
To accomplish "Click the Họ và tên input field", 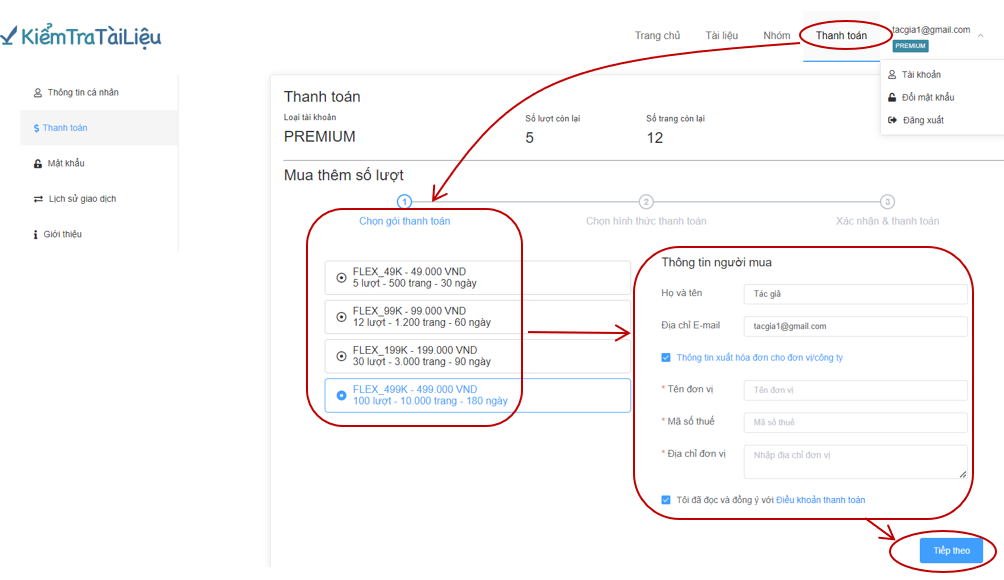I will click(x=855, y=294).
